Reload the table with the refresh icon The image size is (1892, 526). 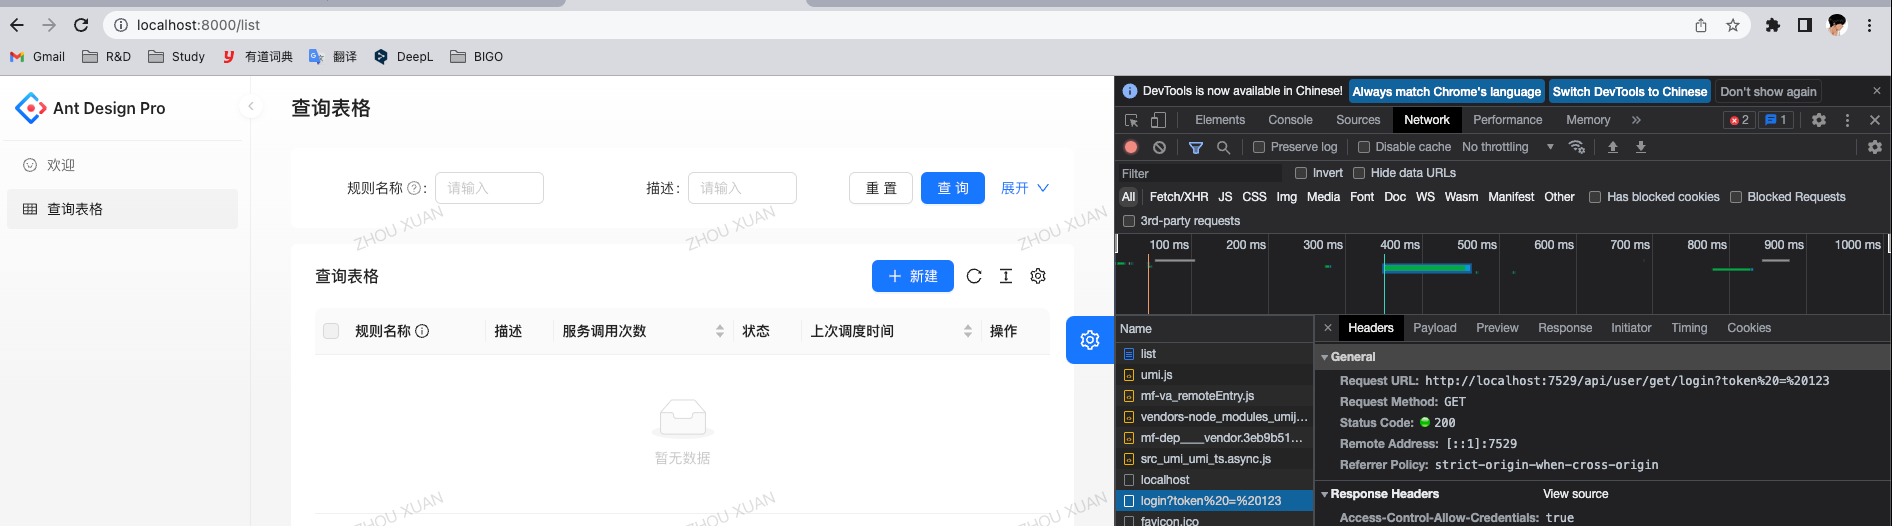(x=974, y=276)
